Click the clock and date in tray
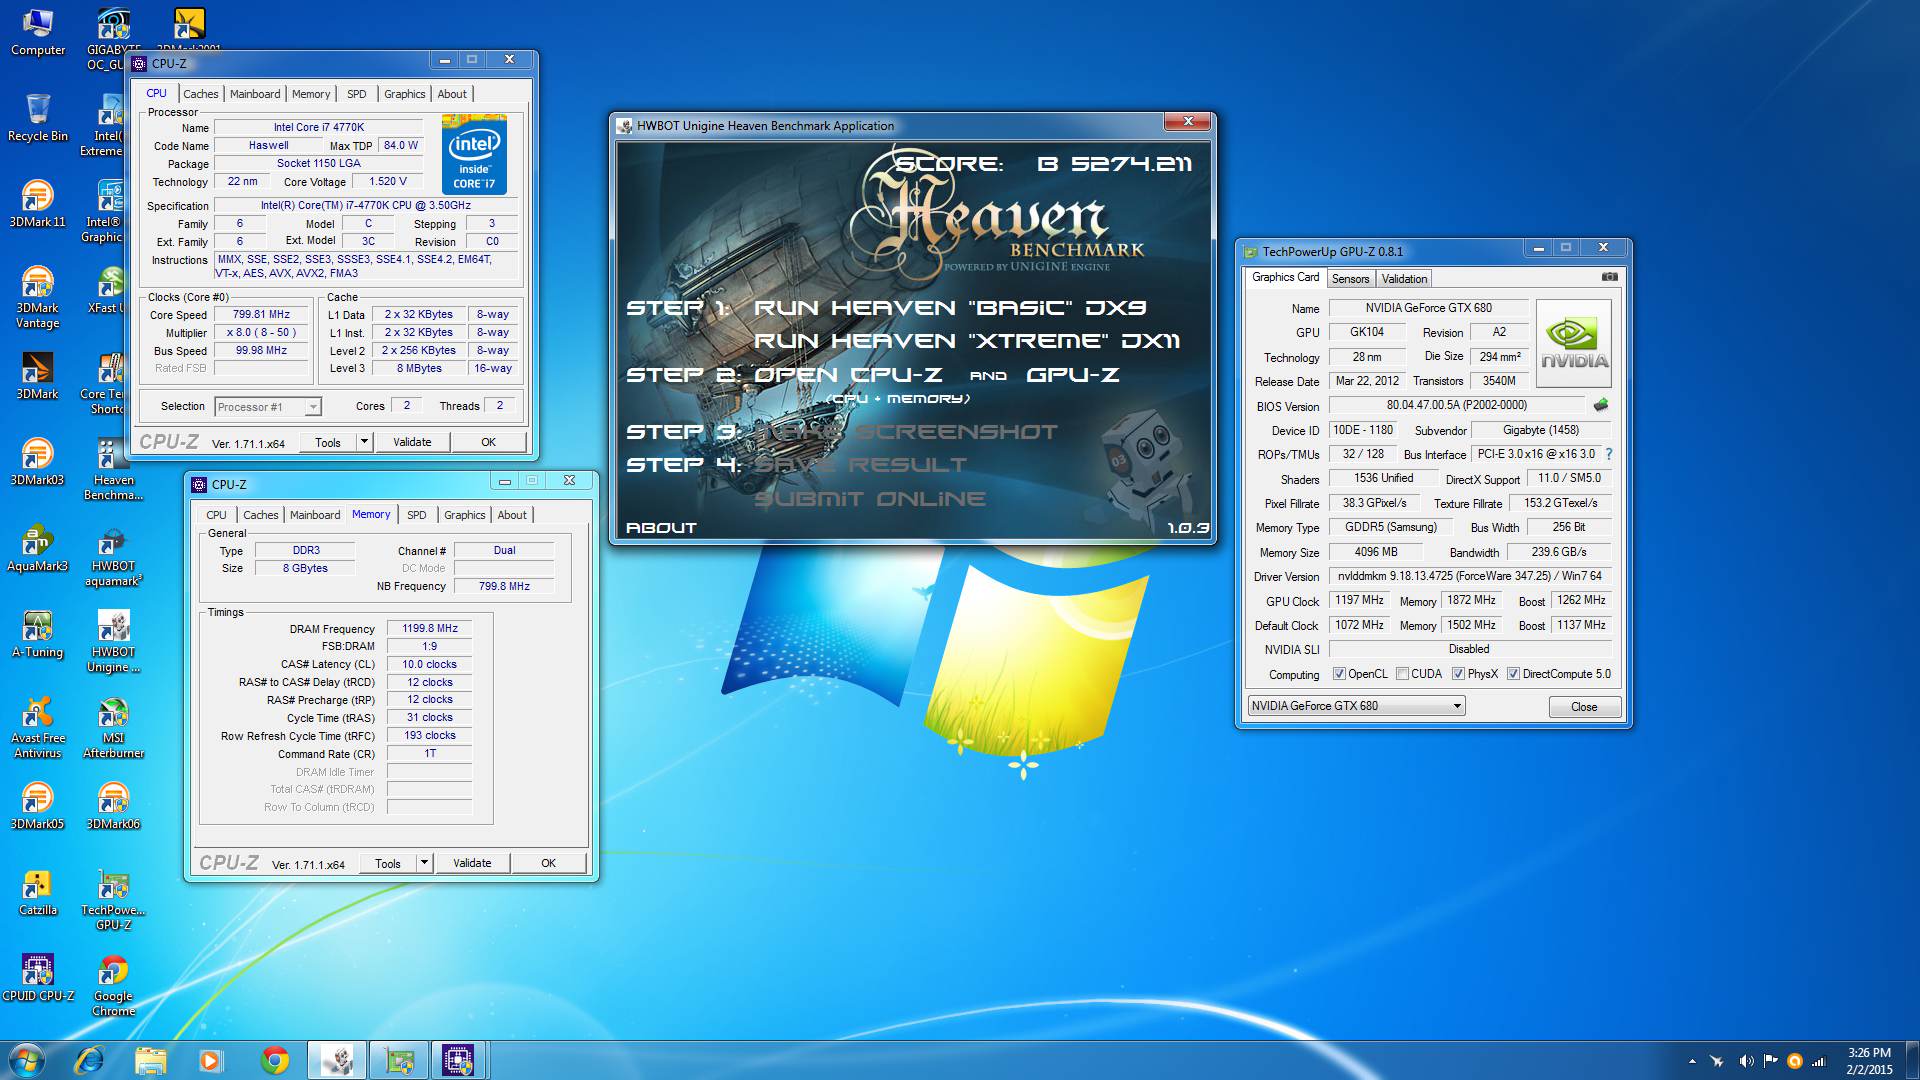This screenshot has height=1080, width=1920. (1869, 1061)
